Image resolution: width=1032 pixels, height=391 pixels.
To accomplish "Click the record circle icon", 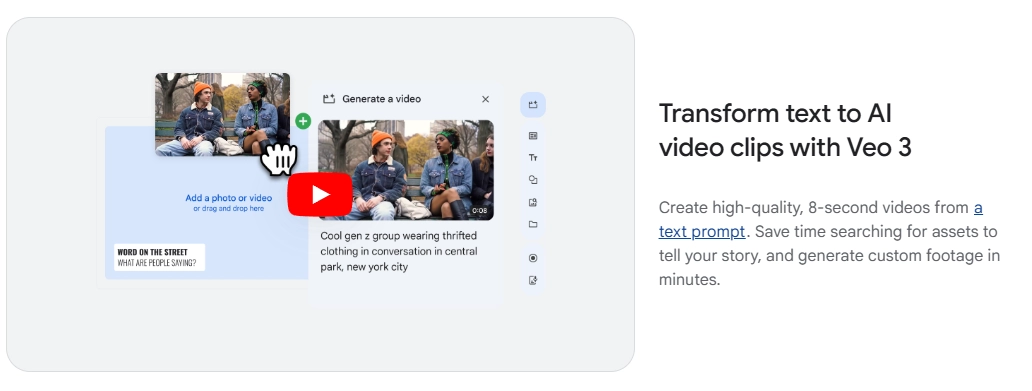I will point(533,258).
